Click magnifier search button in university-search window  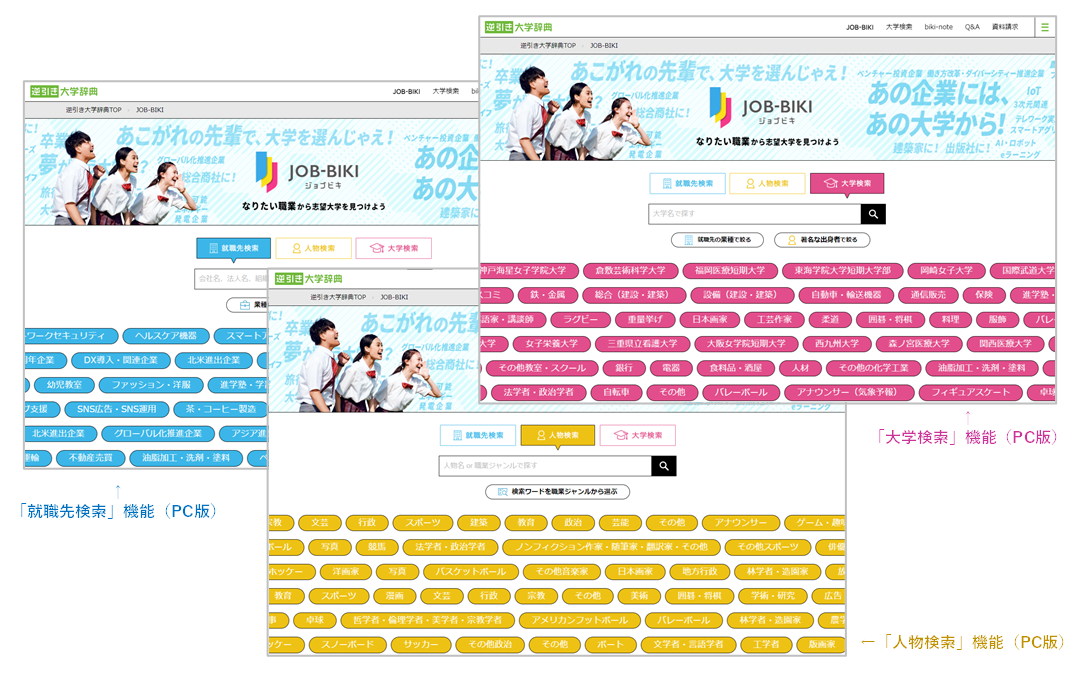[x=873, y=214]
